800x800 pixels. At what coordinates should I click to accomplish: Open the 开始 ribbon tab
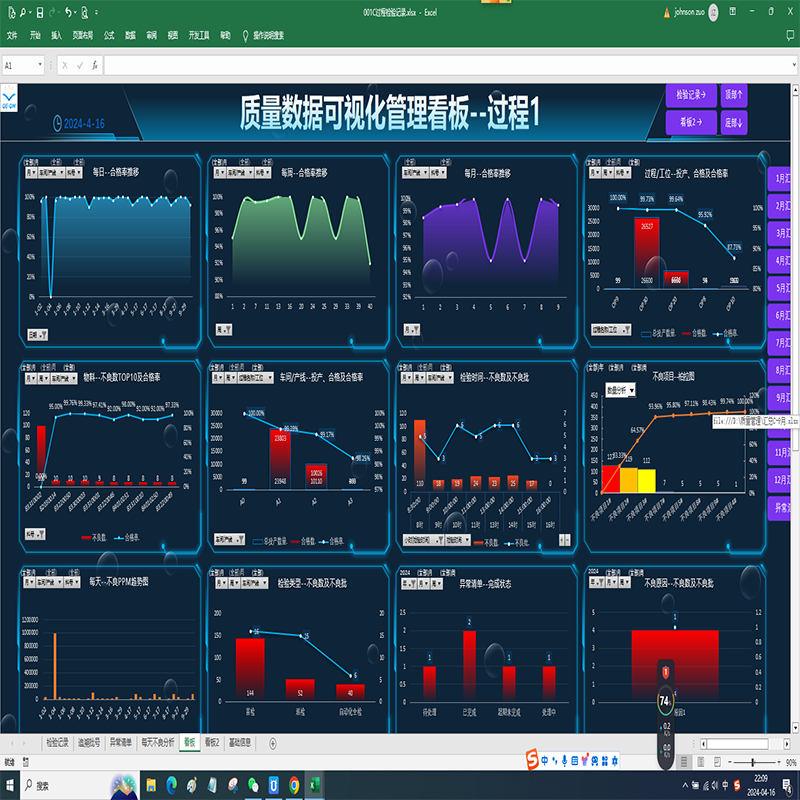point(35,35)
